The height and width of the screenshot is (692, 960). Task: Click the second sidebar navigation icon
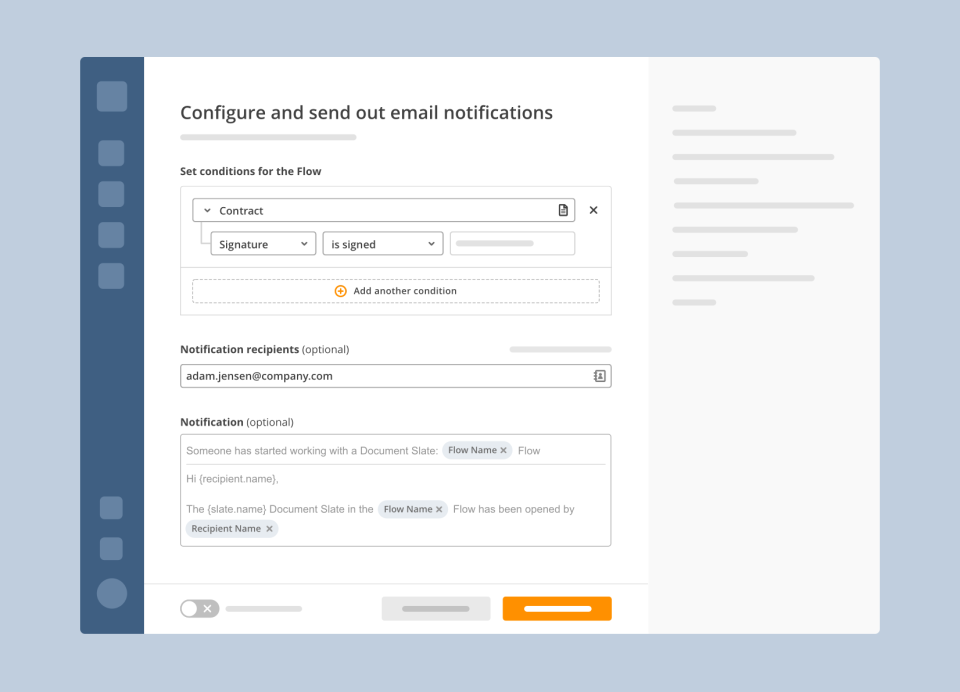111,153
